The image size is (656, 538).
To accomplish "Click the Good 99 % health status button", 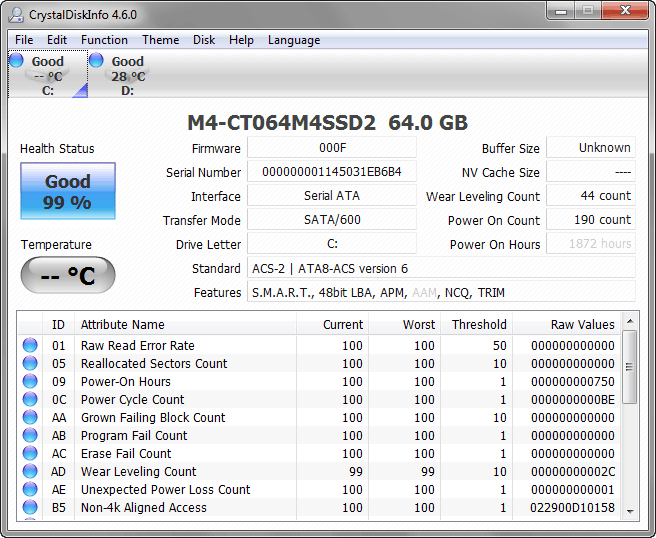I will [x=68, y=191].
